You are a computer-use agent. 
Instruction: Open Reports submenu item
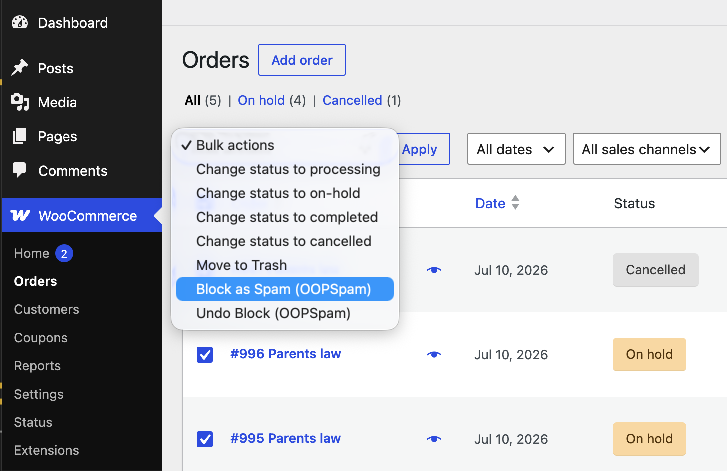click(37, 366)
